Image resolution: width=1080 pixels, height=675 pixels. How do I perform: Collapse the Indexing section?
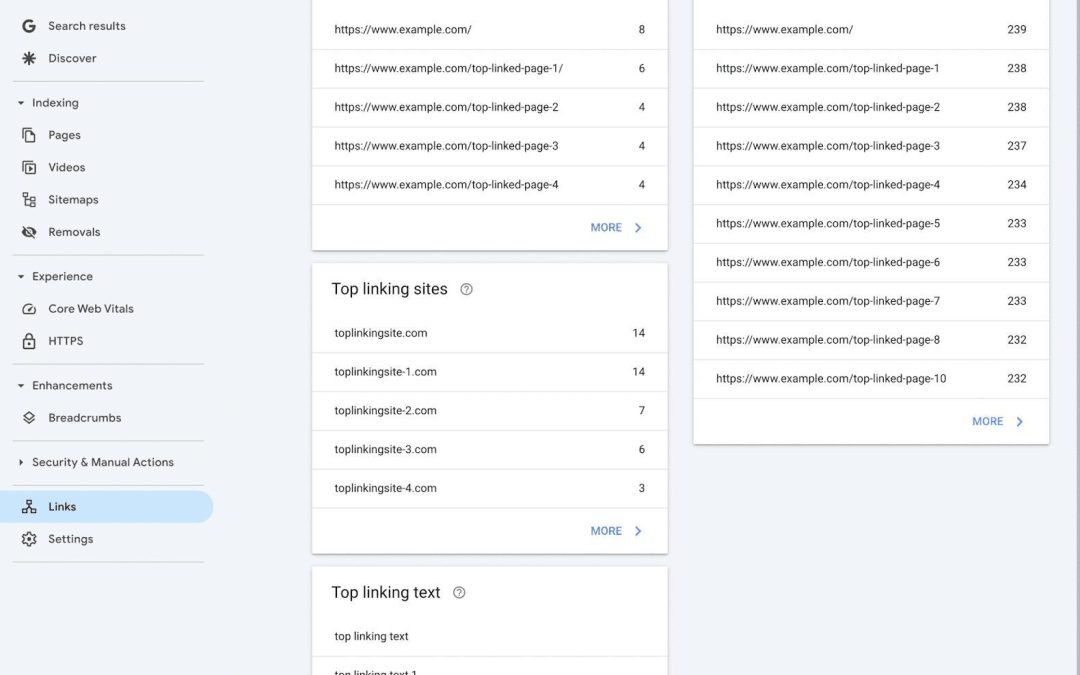pyautogui.click(x=21, y=103)
